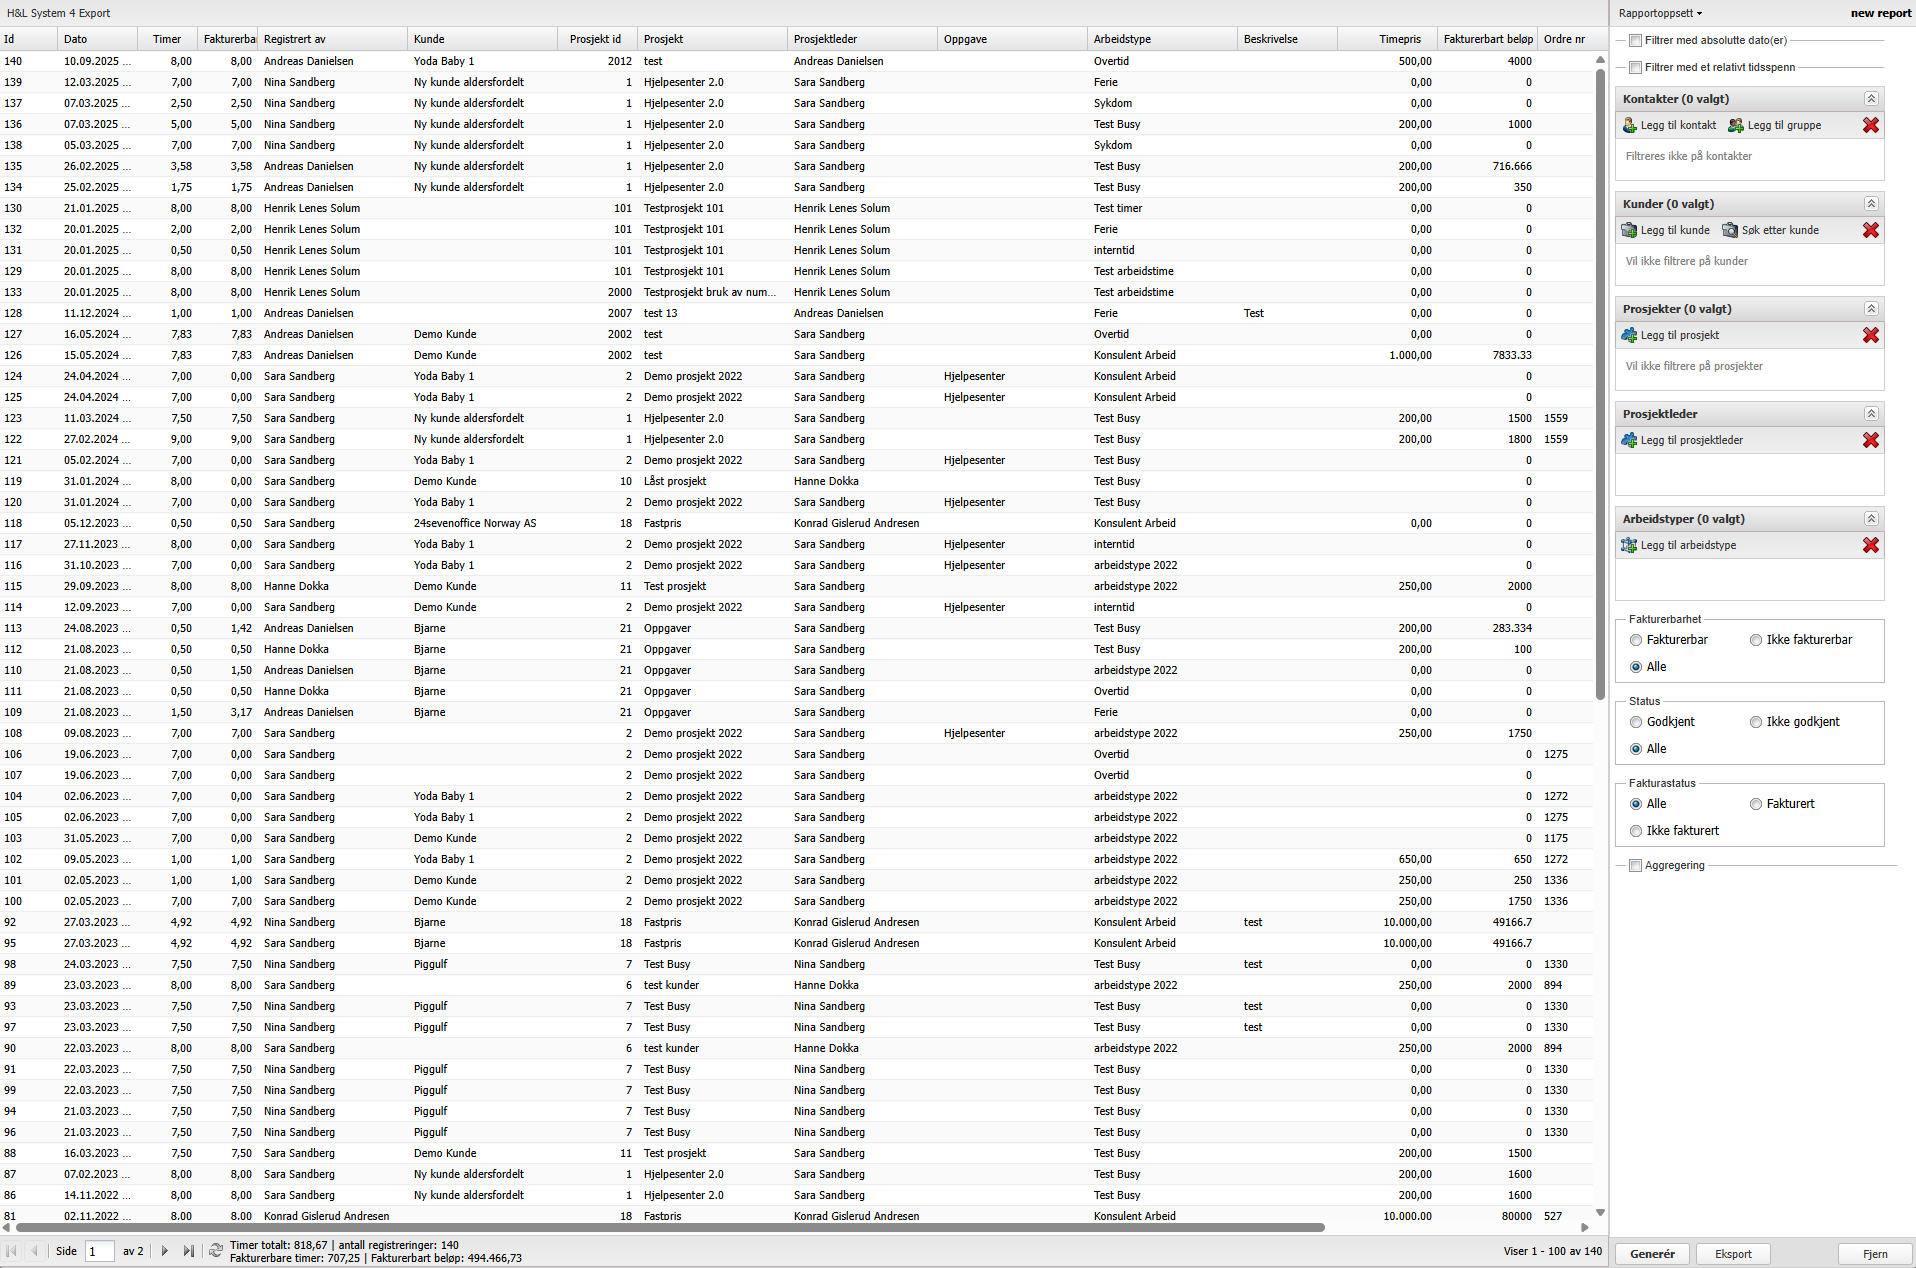This screenshot has width=1916, height=1268.
Task: Collapse the Prosjektleder filter panel
Action: click(1870, 414)
